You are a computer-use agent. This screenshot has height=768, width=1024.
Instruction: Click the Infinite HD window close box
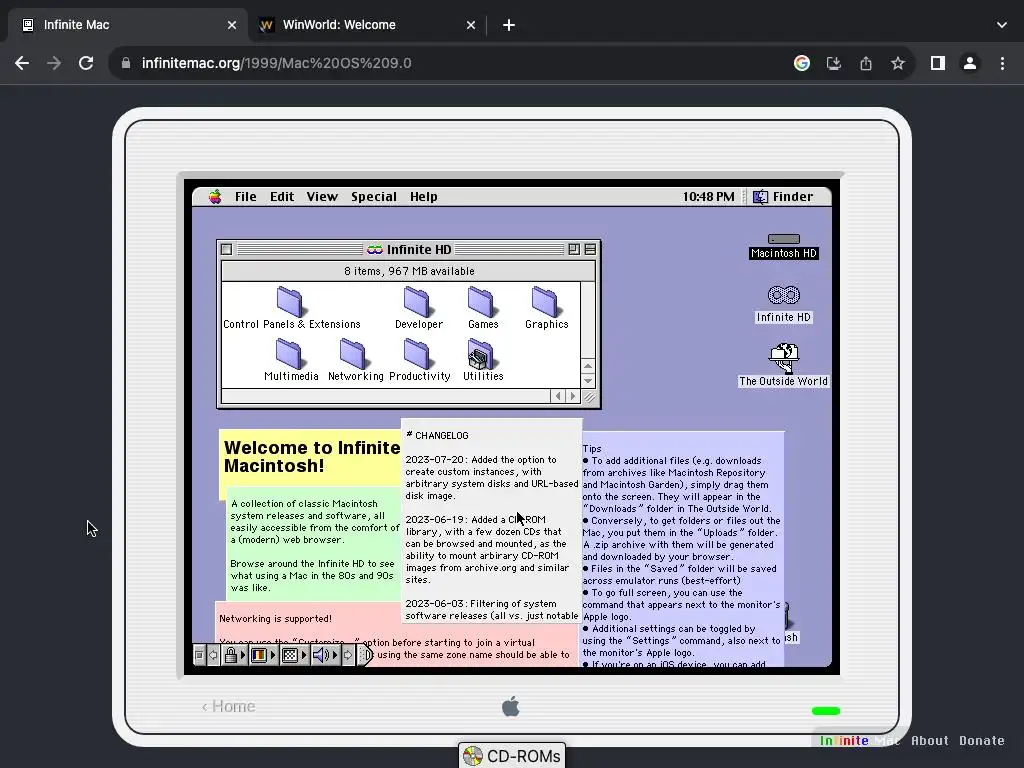point(227,249)
